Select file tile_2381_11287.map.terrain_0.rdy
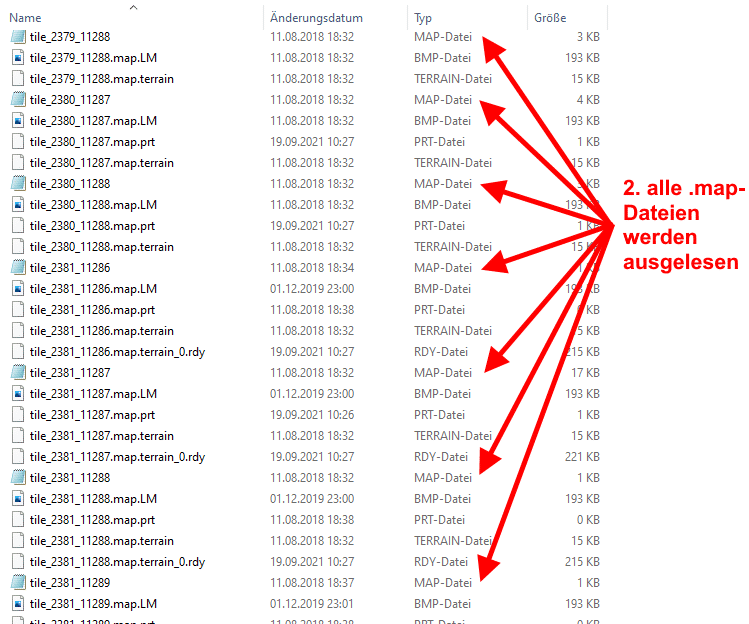Viewport: 749px width, 624px height. pyautogui.click(x=117, y=457)
